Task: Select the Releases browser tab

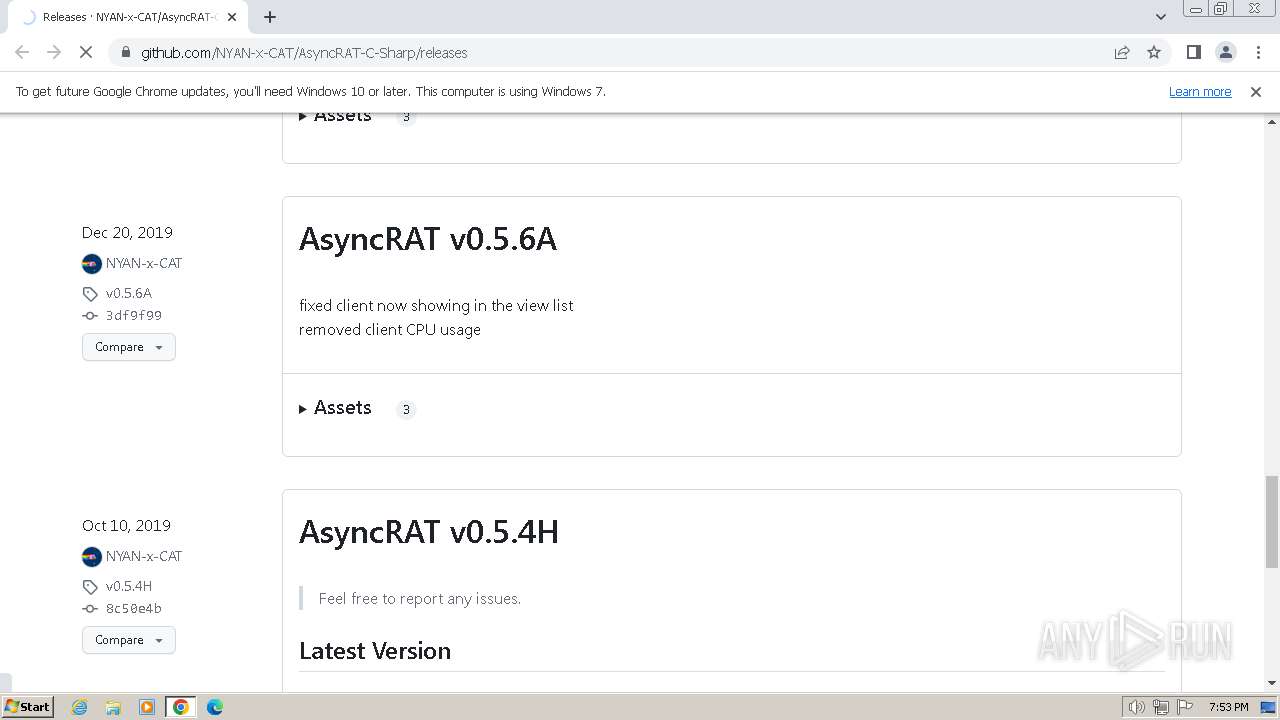Action: [x=128, y=17]
